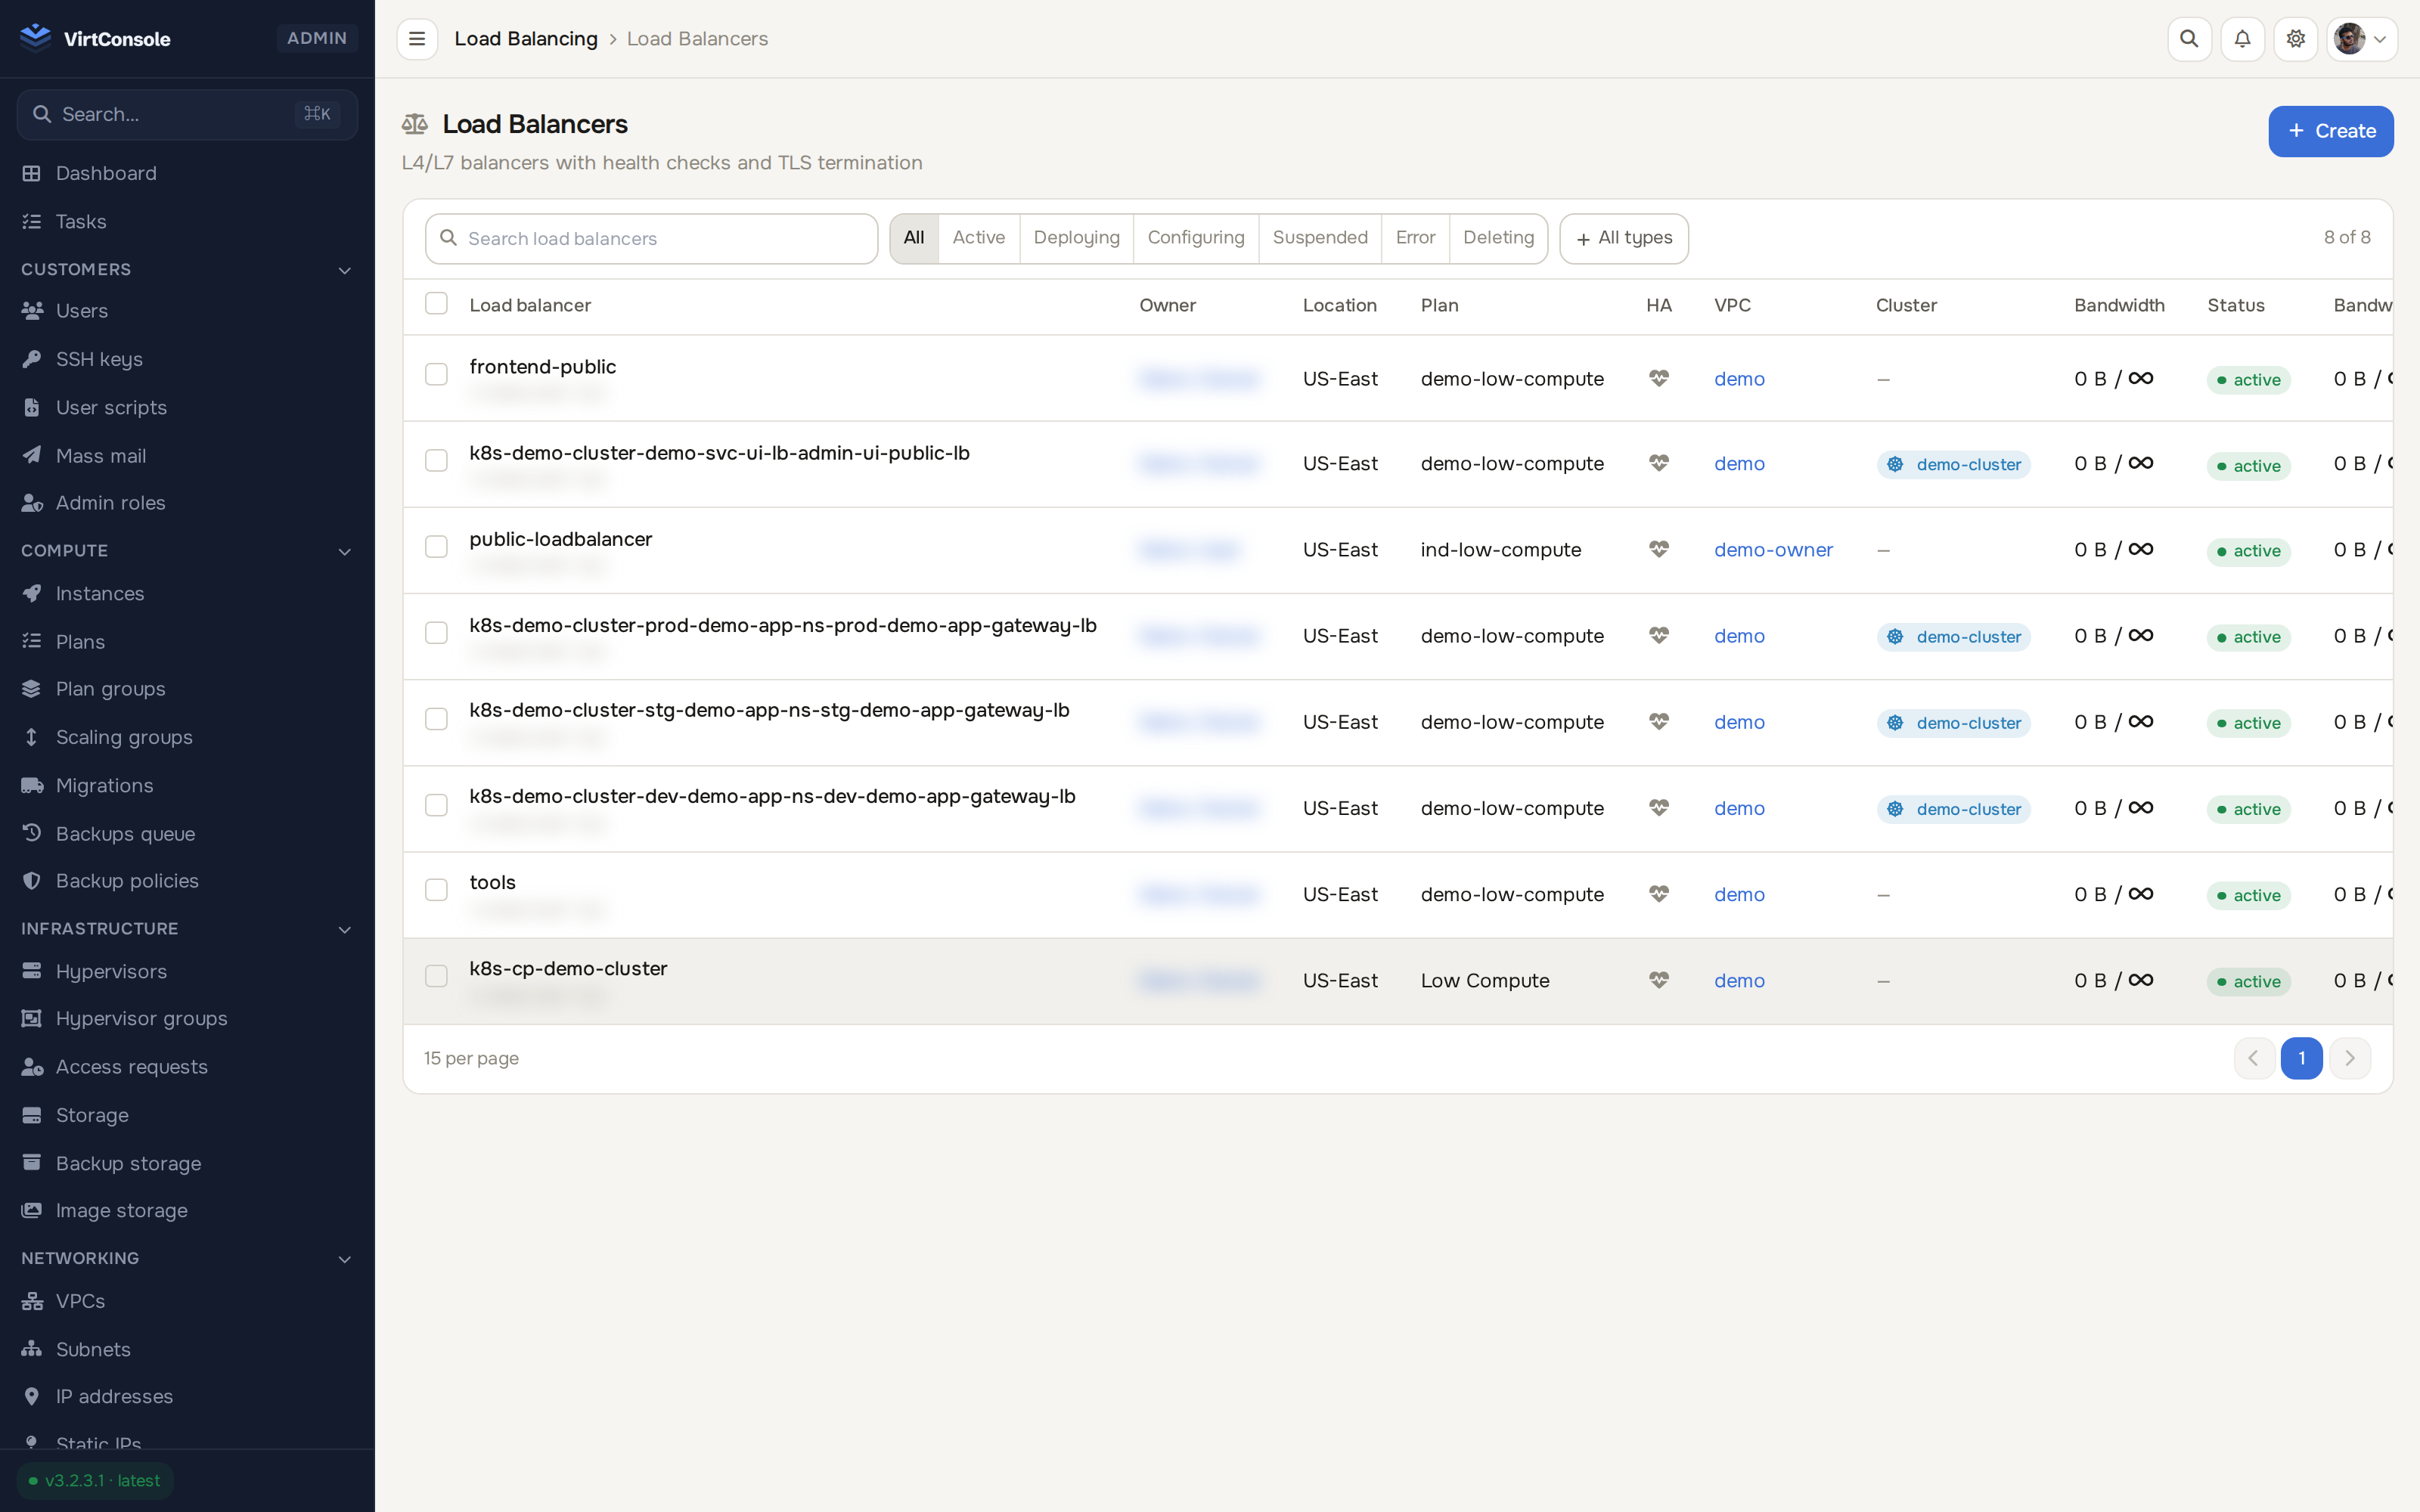Filter by Active status tab

979,238
